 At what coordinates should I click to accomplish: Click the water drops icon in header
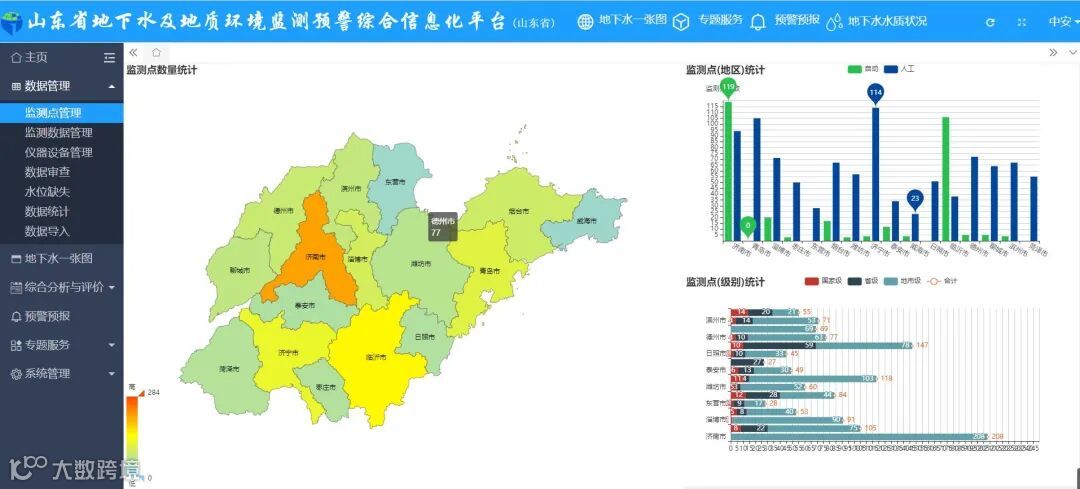834,22
